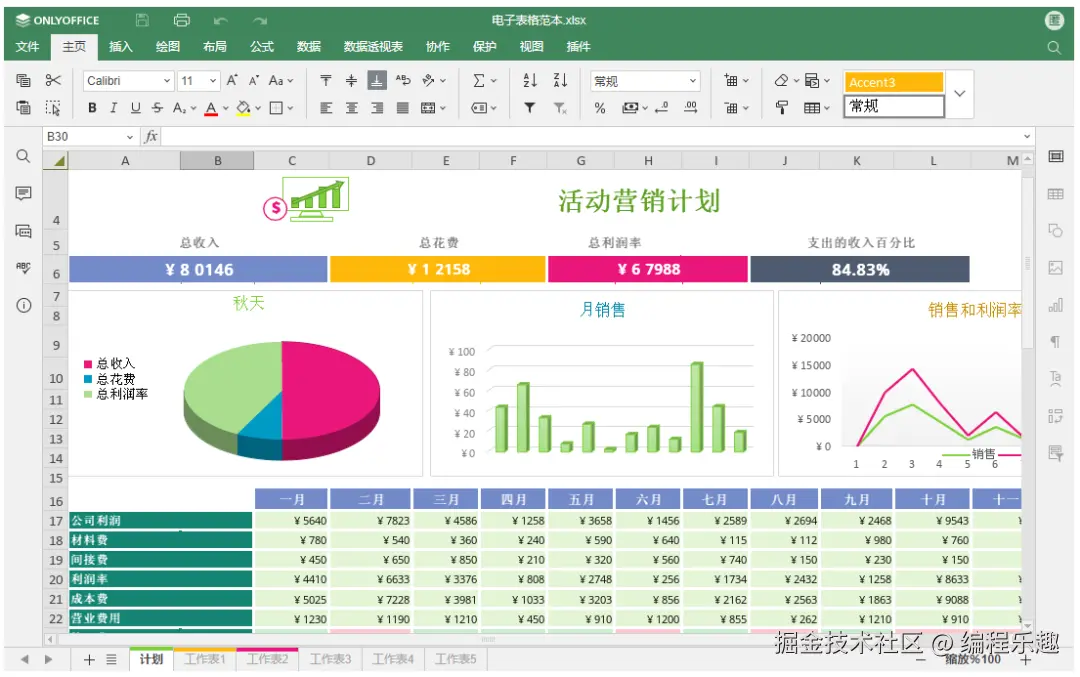
Task: Select the Accent3 cell style
Action: [x=893, y=82]
